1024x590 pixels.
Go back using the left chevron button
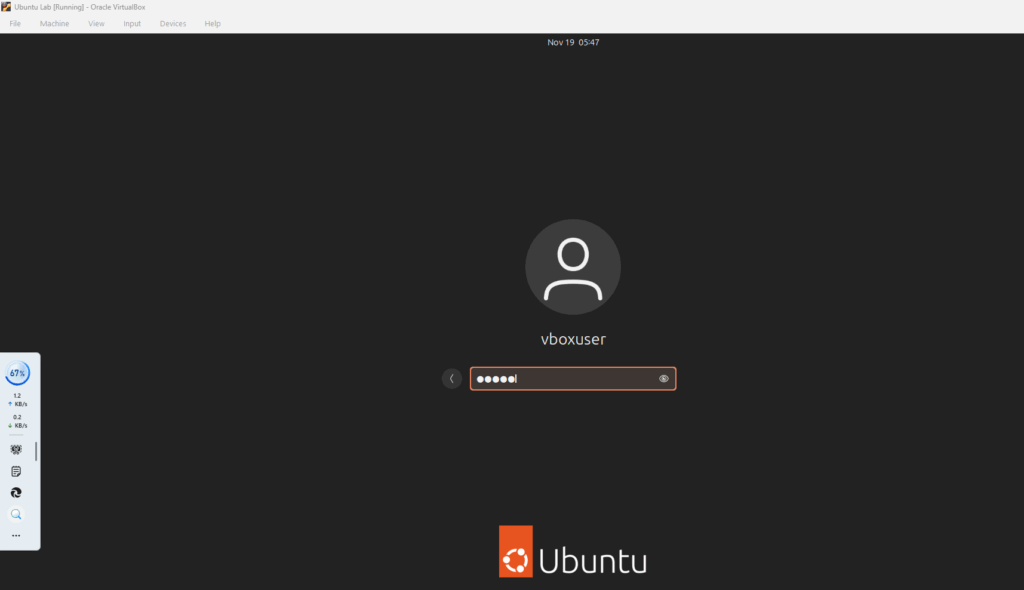point(451,378)
